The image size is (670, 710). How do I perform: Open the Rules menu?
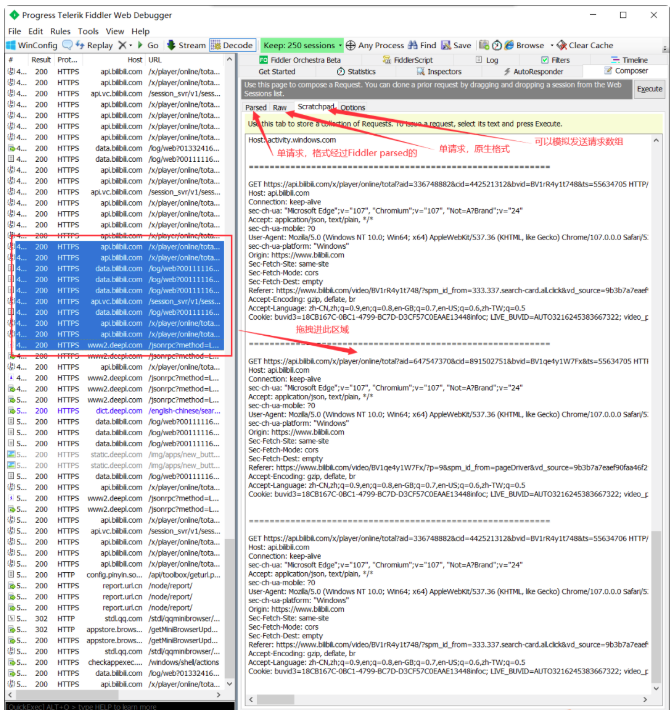point(60,31)
